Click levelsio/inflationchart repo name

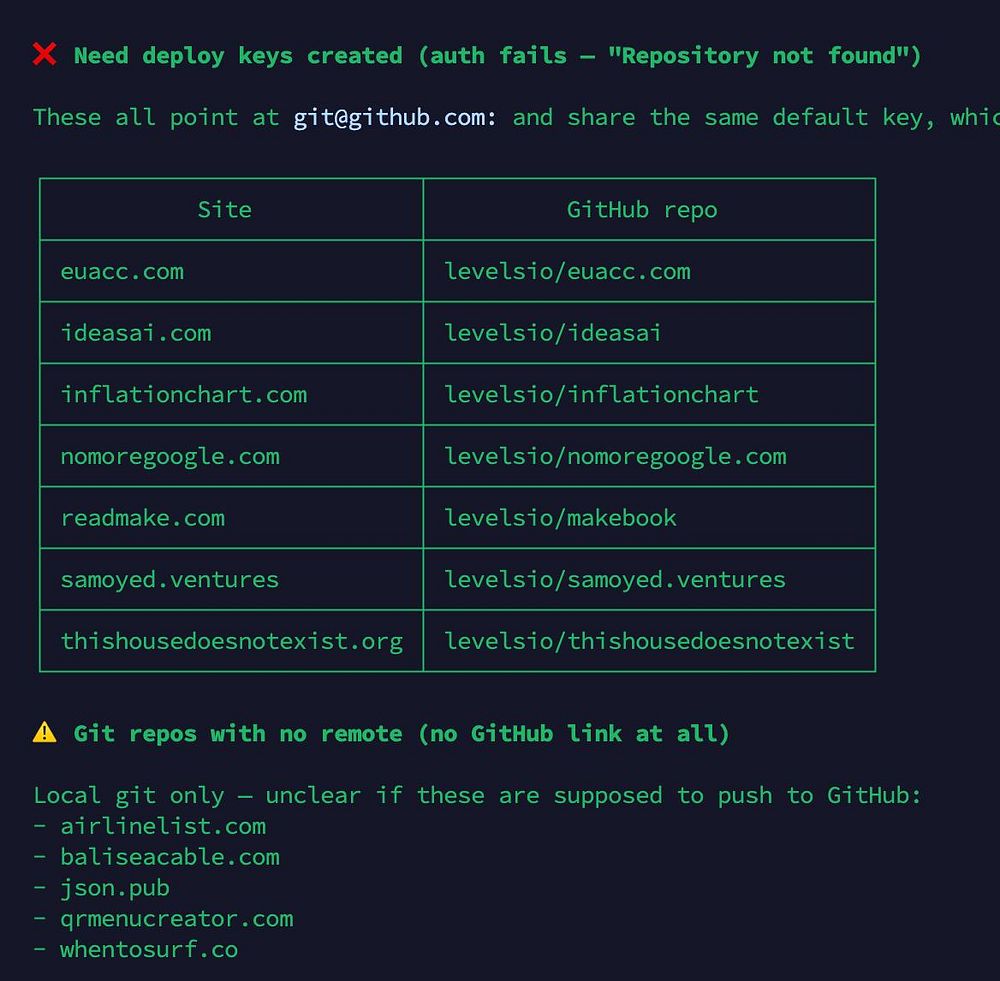(601, 394)
